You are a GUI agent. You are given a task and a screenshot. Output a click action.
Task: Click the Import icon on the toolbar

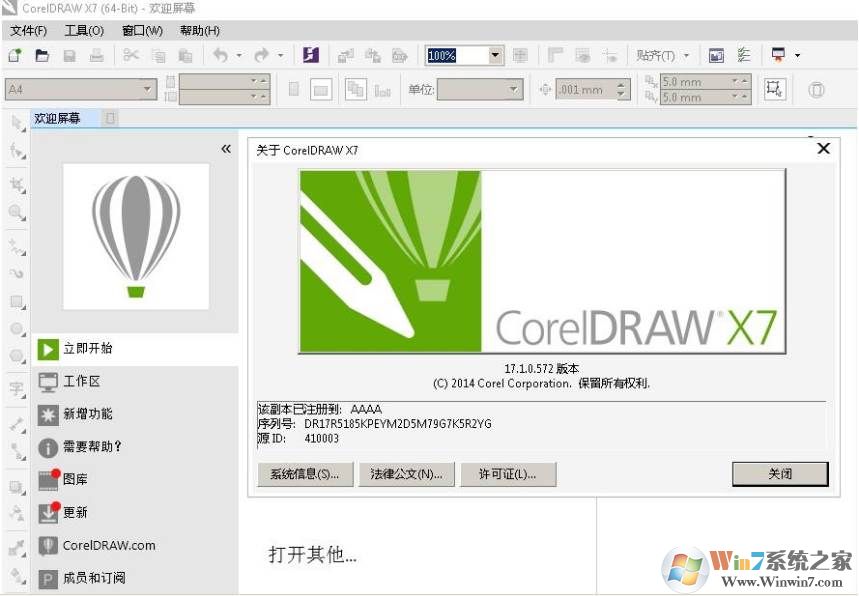coord(345,55)
